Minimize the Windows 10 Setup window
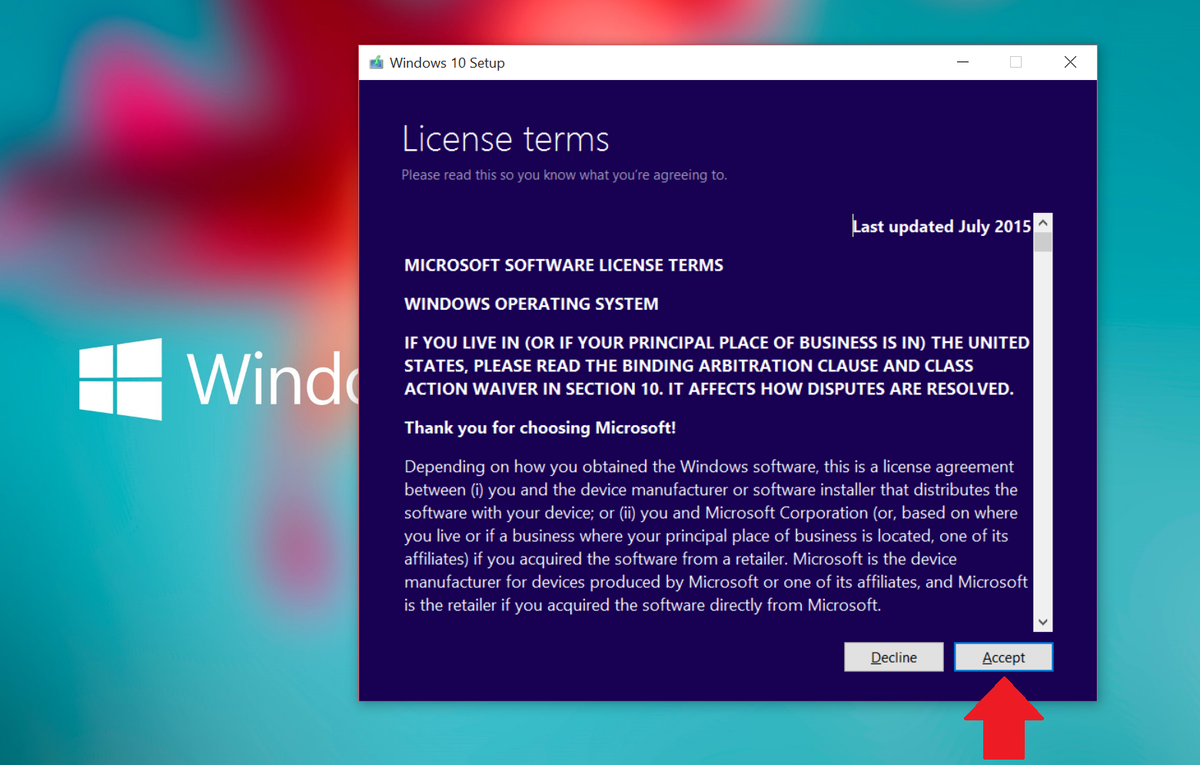This screenshot has height=765, width=1200. click(x=962, y=62)
